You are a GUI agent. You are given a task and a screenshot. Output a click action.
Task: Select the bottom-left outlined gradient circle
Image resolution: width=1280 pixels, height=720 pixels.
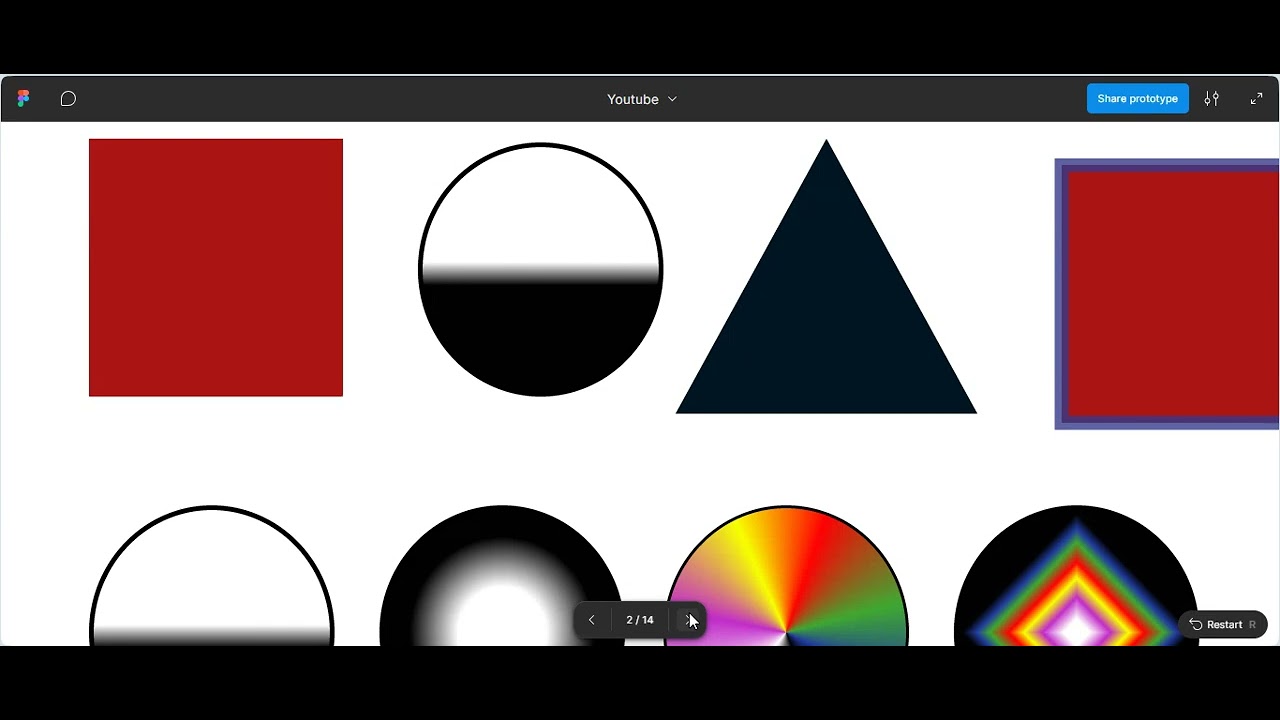[212, 576]
